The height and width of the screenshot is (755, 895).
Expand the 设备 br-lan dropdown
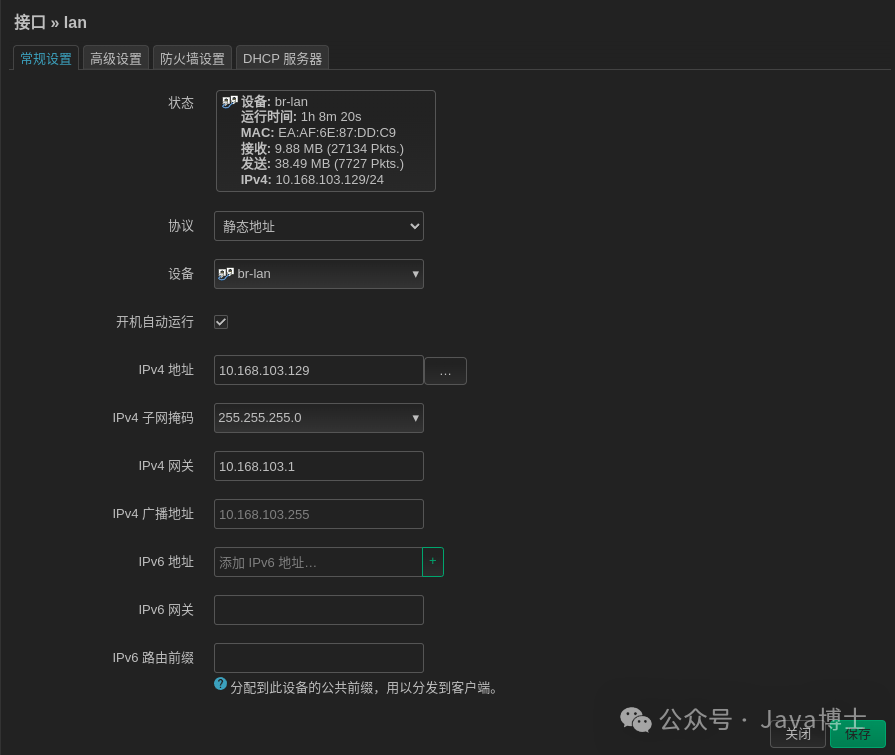[x=415, y=273]
